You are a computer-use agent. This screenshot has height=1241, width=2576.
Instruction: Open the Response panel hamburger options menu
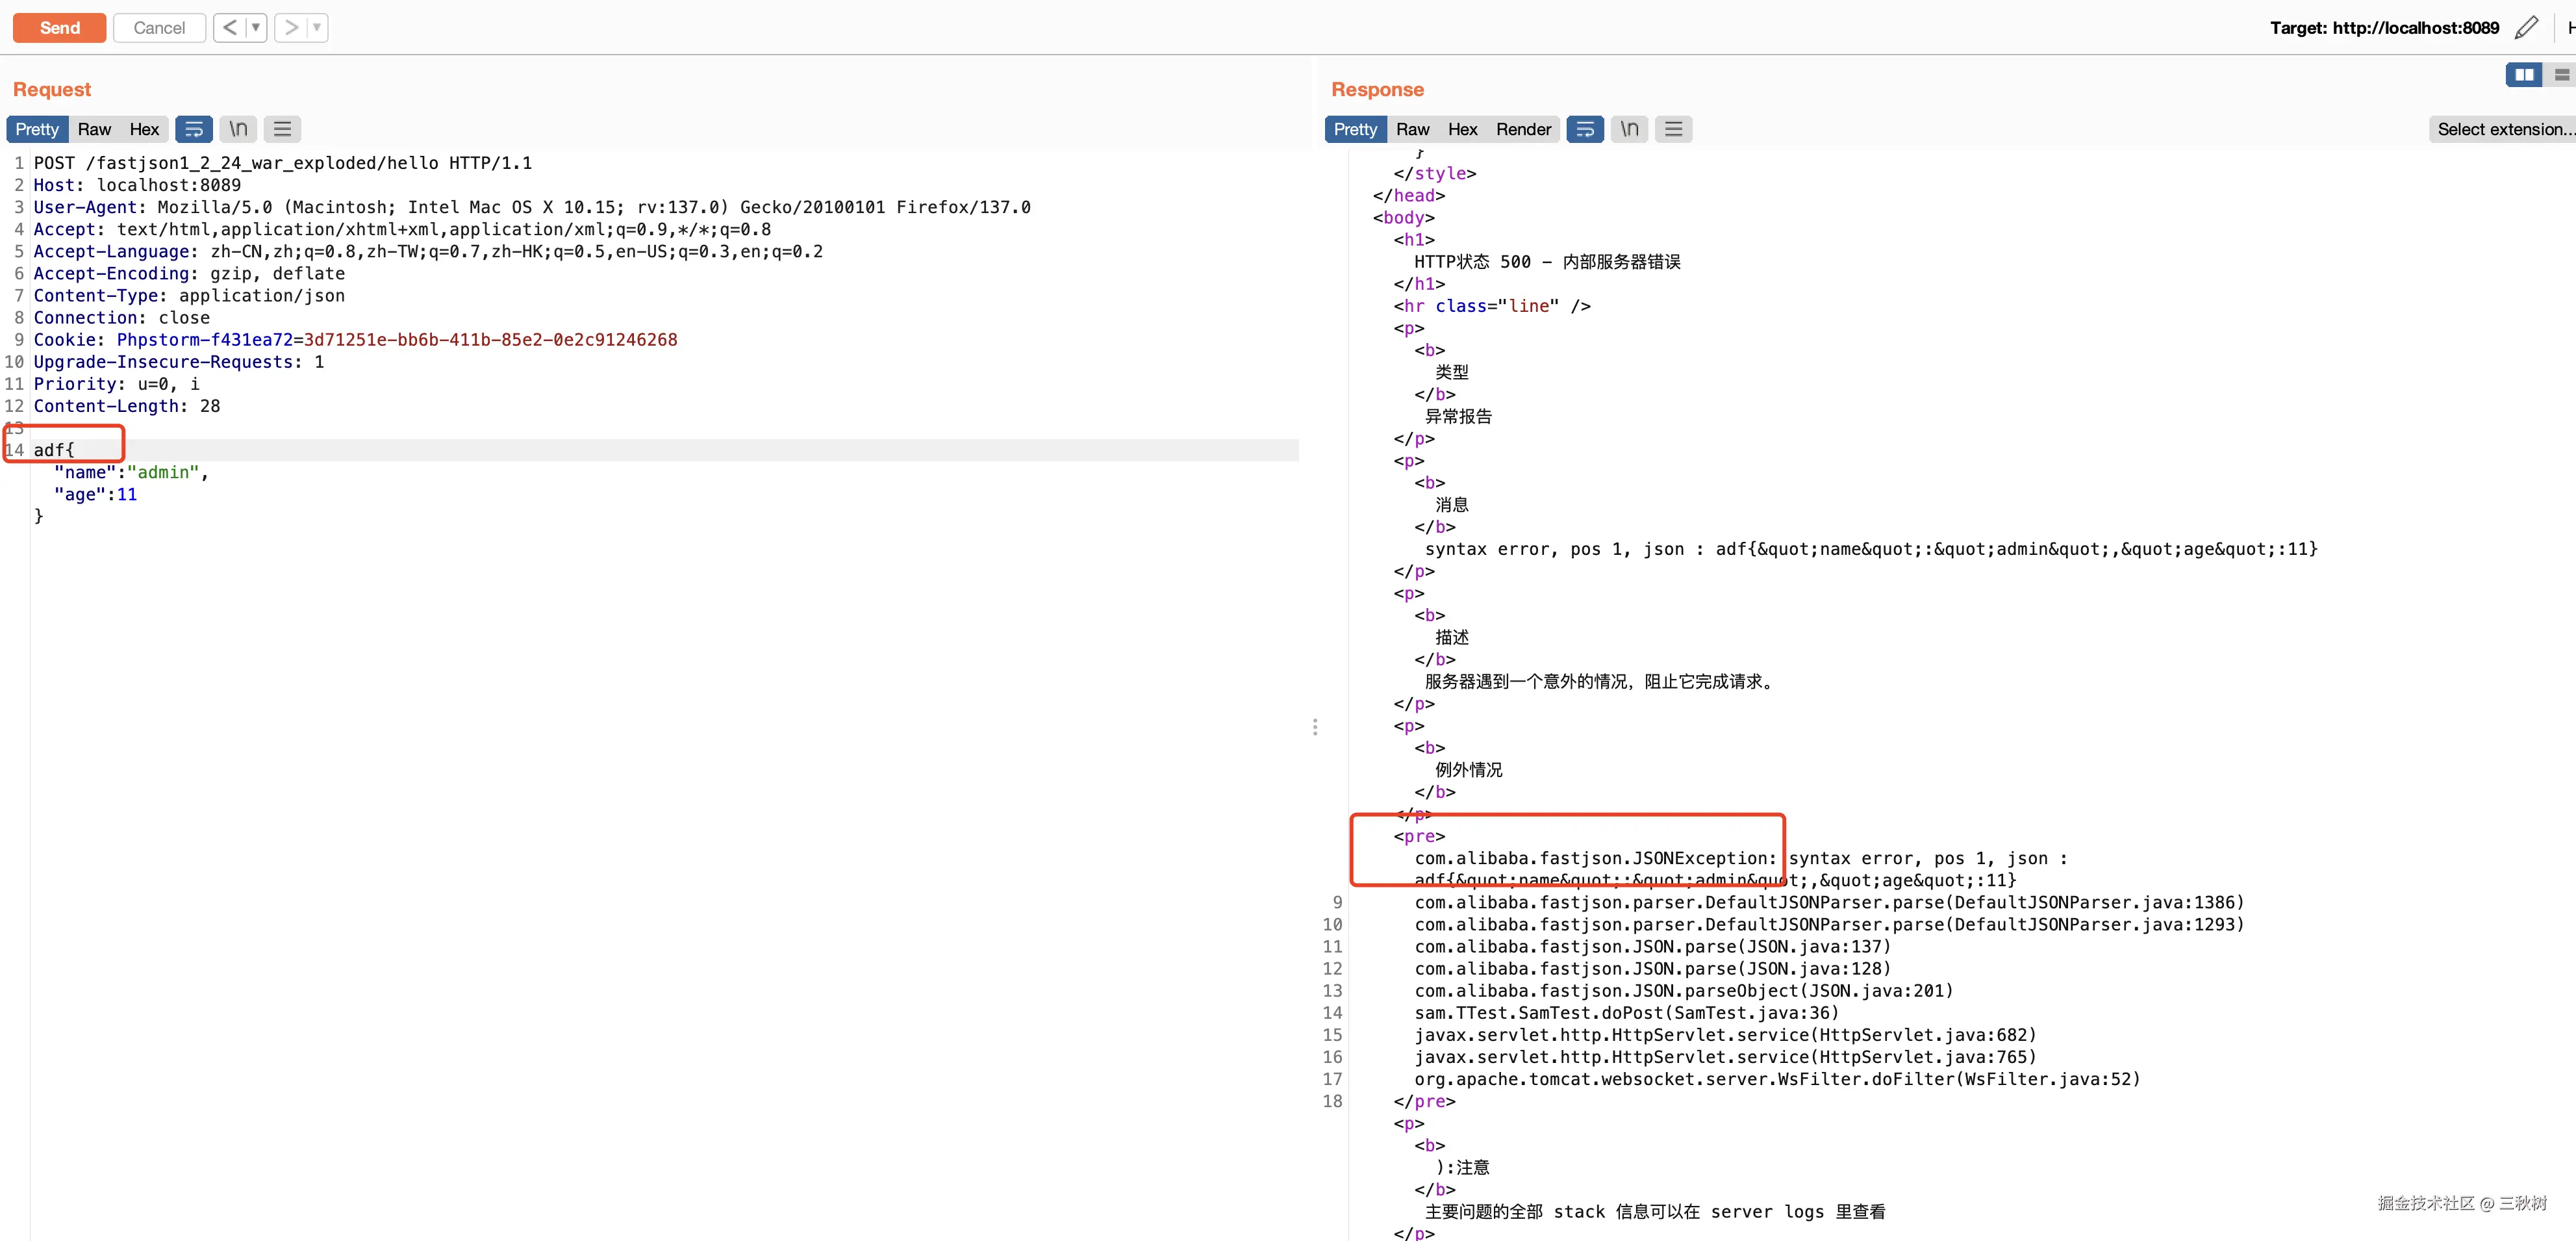tap(1673, 129)
